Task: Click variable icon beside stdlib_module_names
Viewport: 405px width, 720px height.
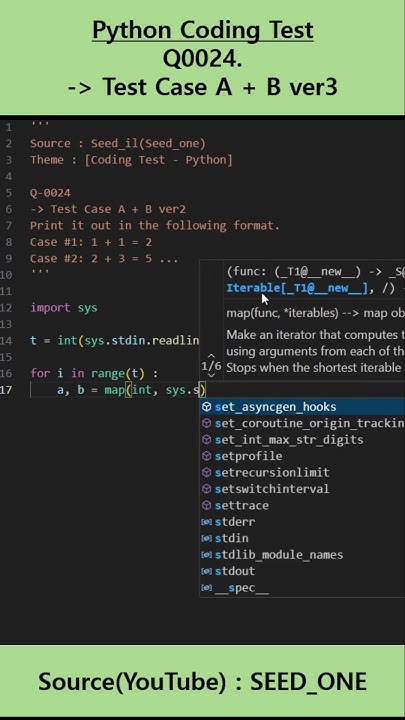Action: (207, 555)
